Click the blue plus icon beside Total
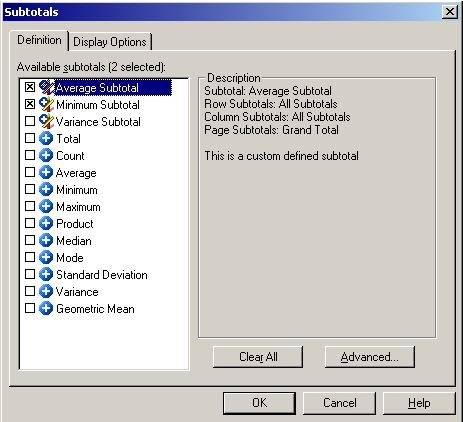This screenshot has width=463, height=422. [46, 138]
